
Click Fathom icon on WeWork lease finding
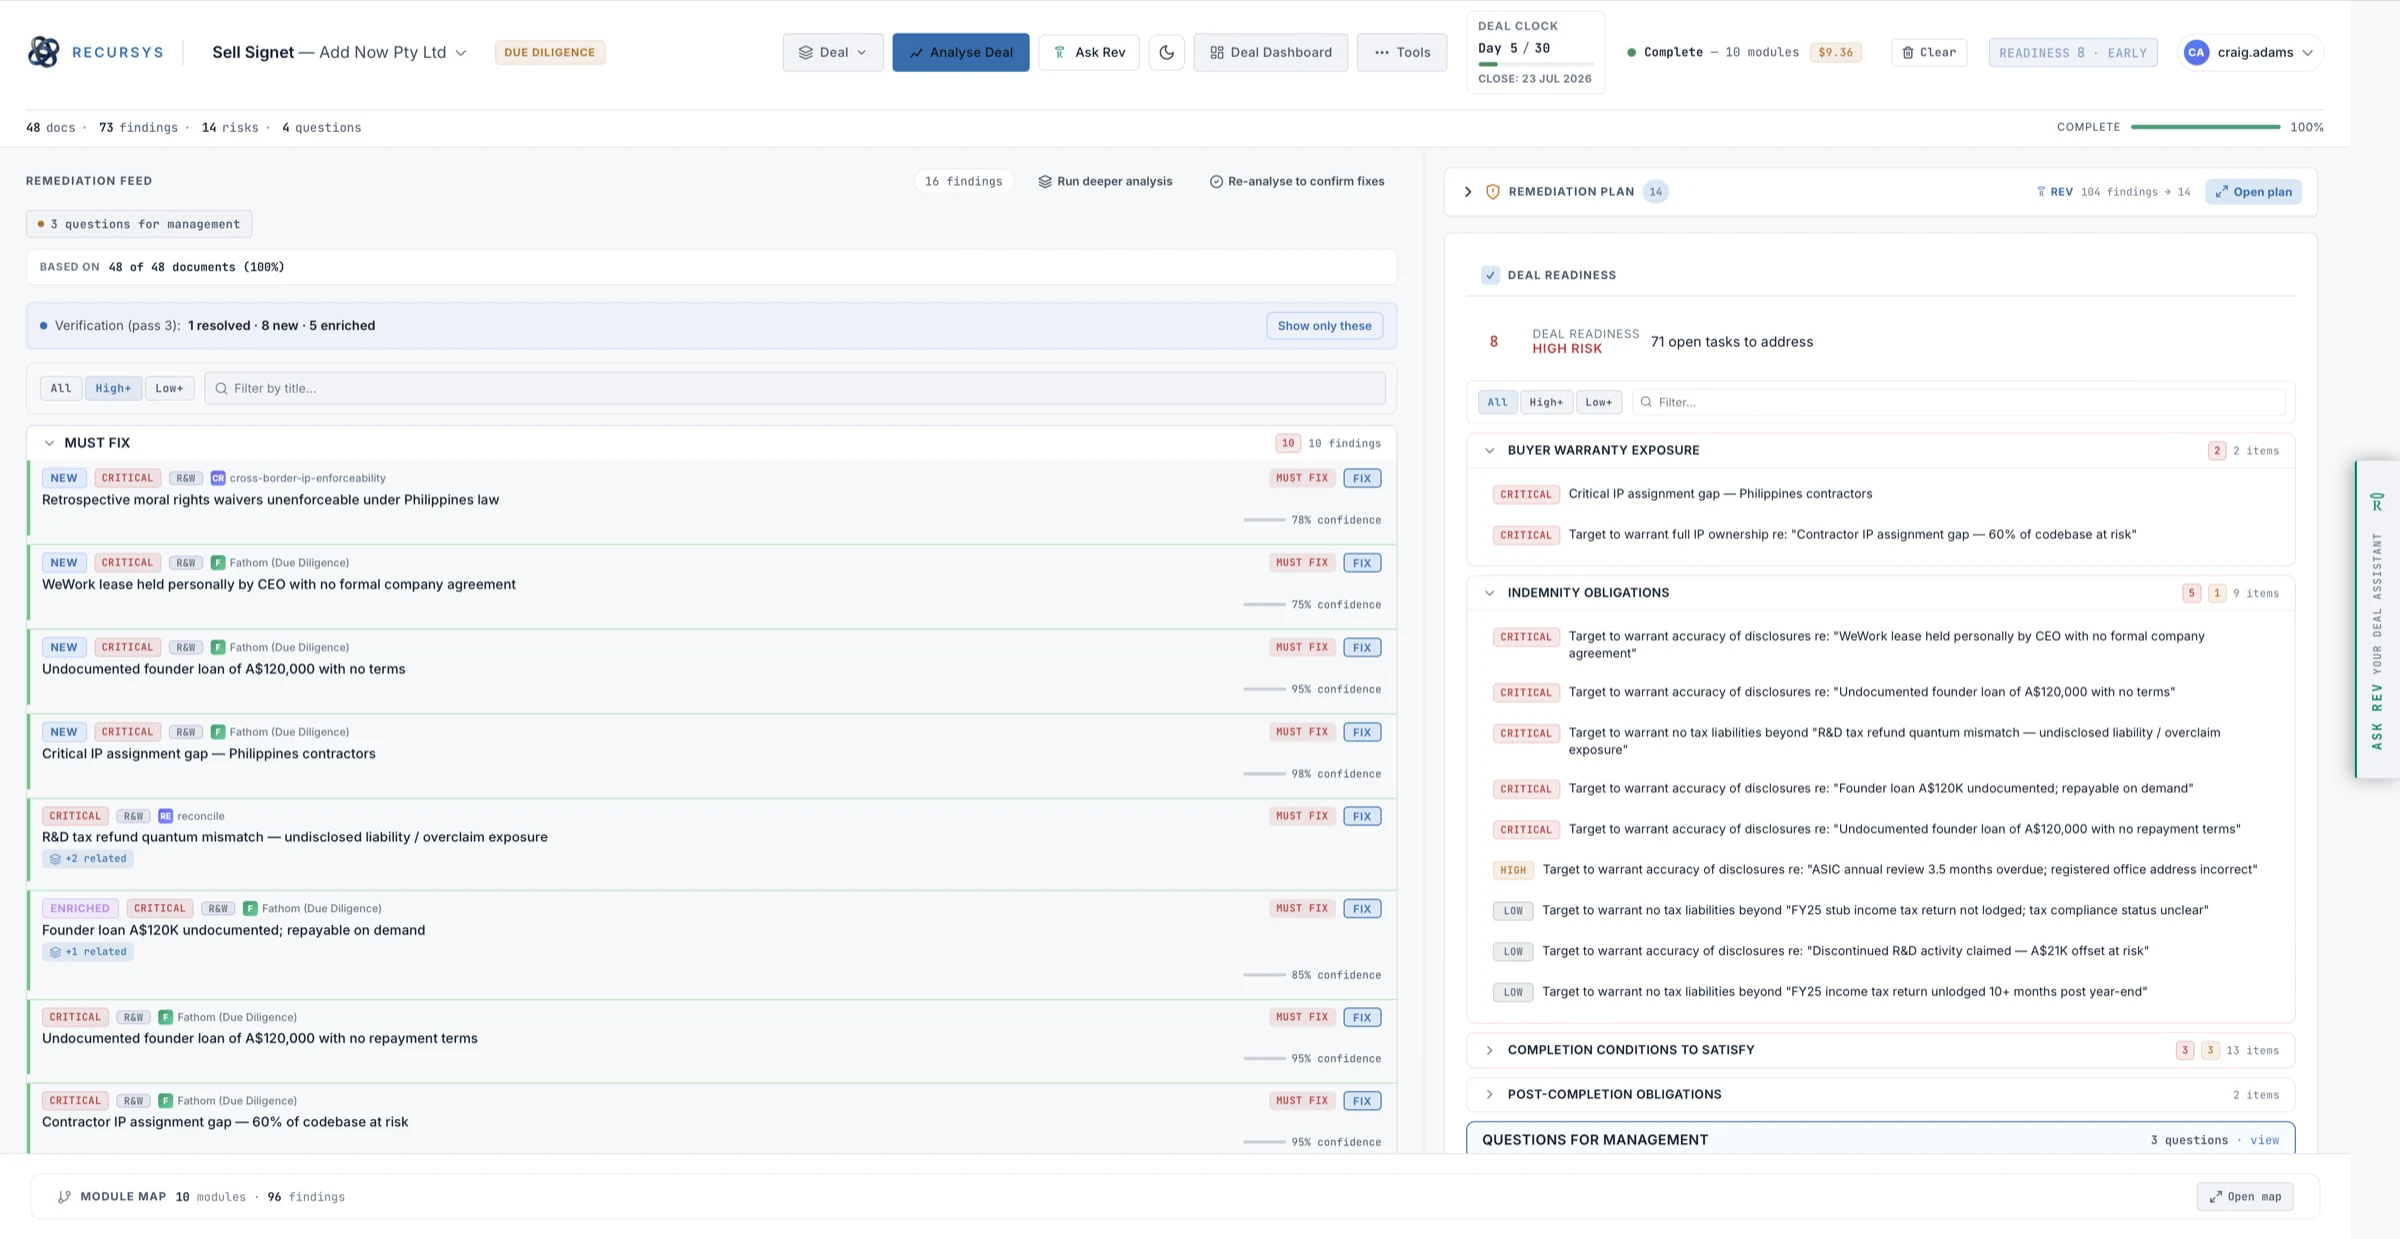pos(218,563)
